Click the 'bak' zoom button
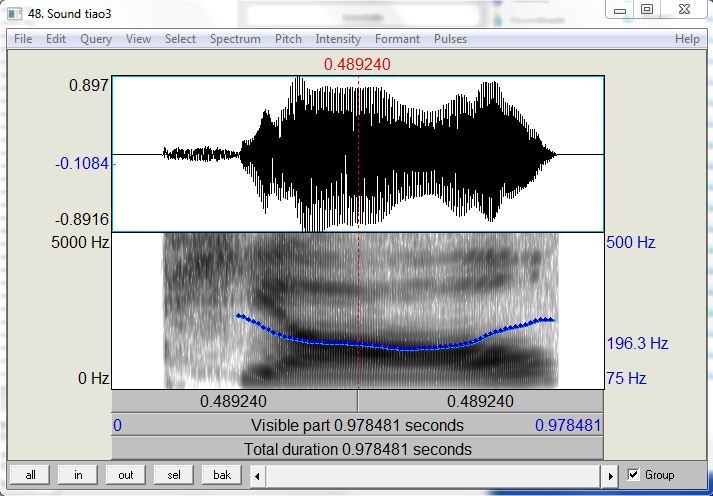This screenshot has height=496, width=713. 222,475
